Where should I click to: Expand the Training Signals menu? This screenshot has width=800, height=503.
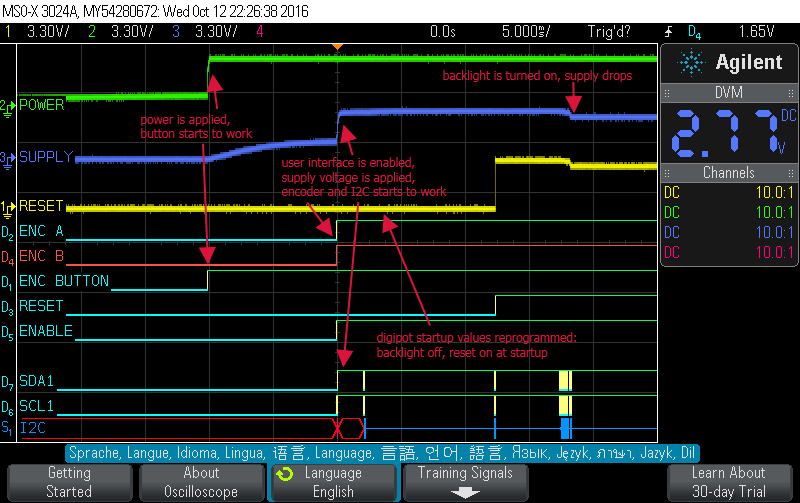465,482
